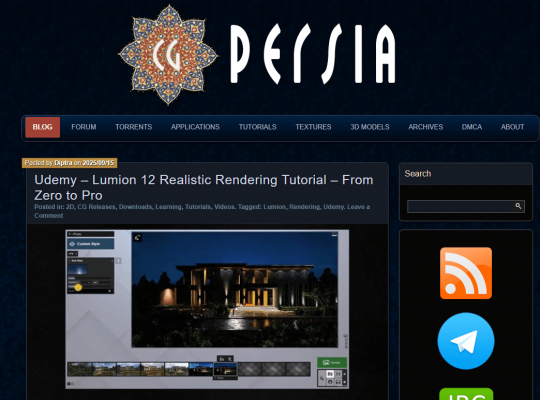Open the 2D category link
Screen dimensions: 540x400
pos(70,207)
